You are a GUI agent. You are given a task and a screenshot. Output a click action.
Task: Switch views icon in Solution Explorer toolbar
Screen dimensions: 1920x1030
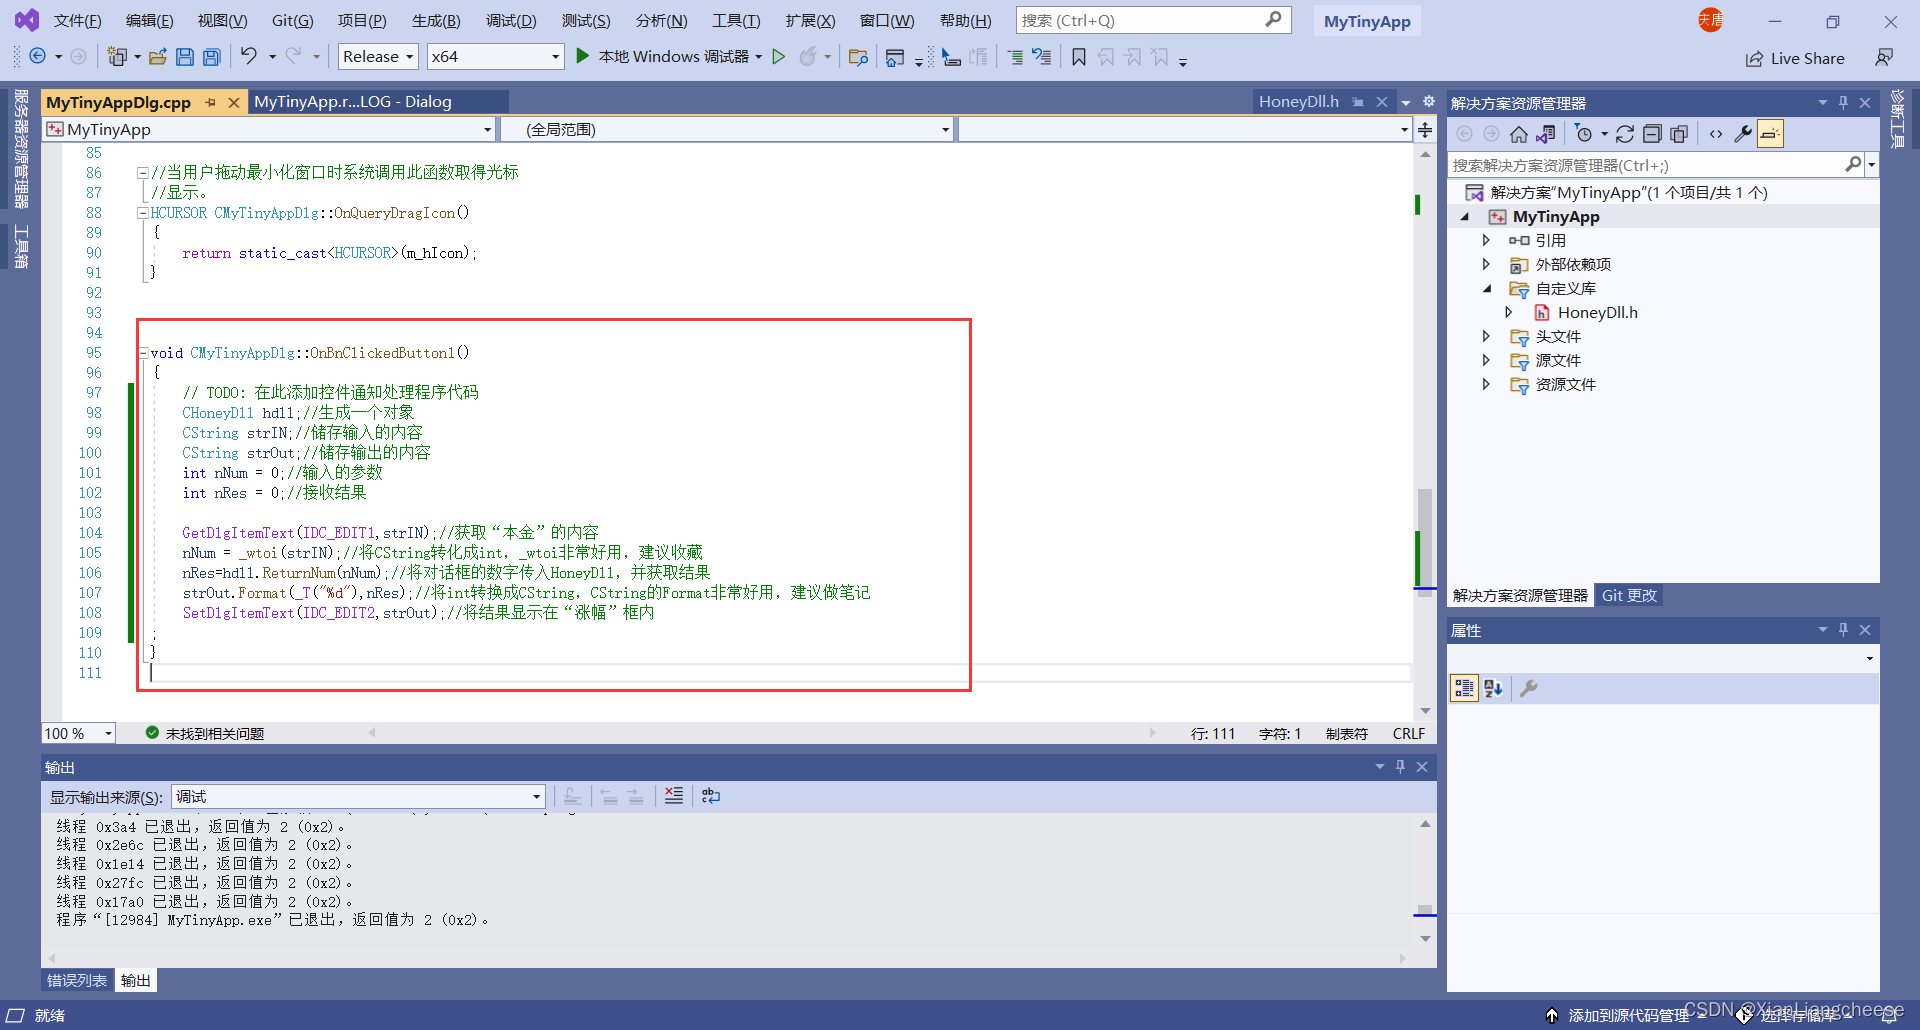click(1546, 134)
